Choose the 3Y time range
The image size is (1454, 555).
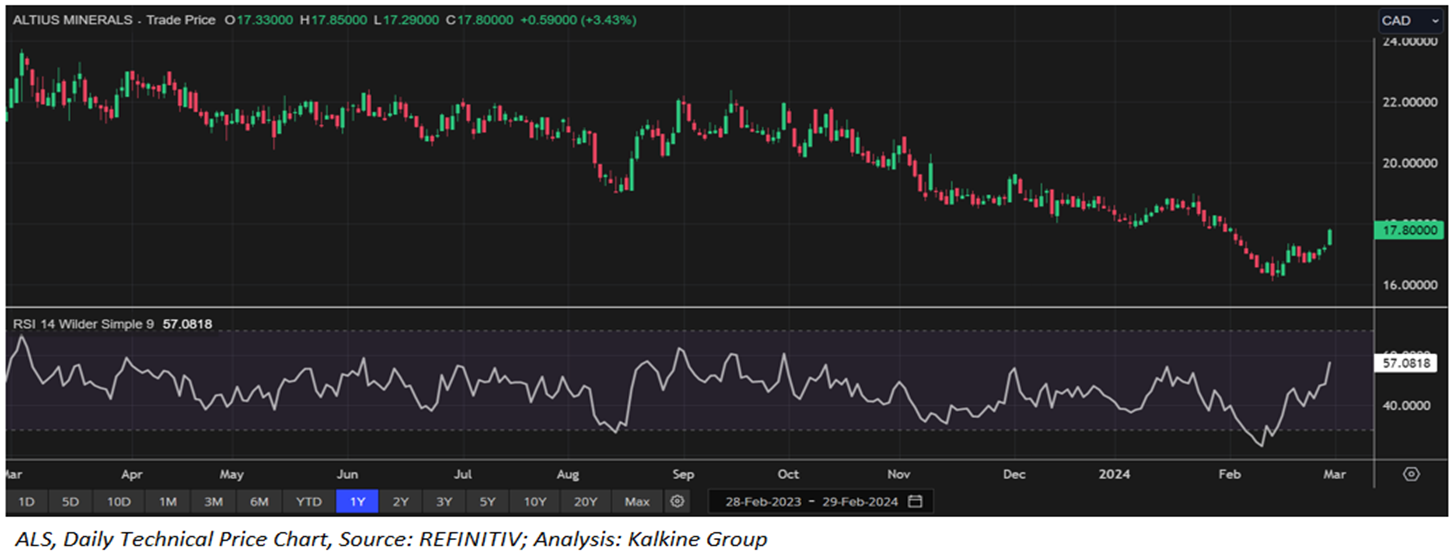click(444, 501)
